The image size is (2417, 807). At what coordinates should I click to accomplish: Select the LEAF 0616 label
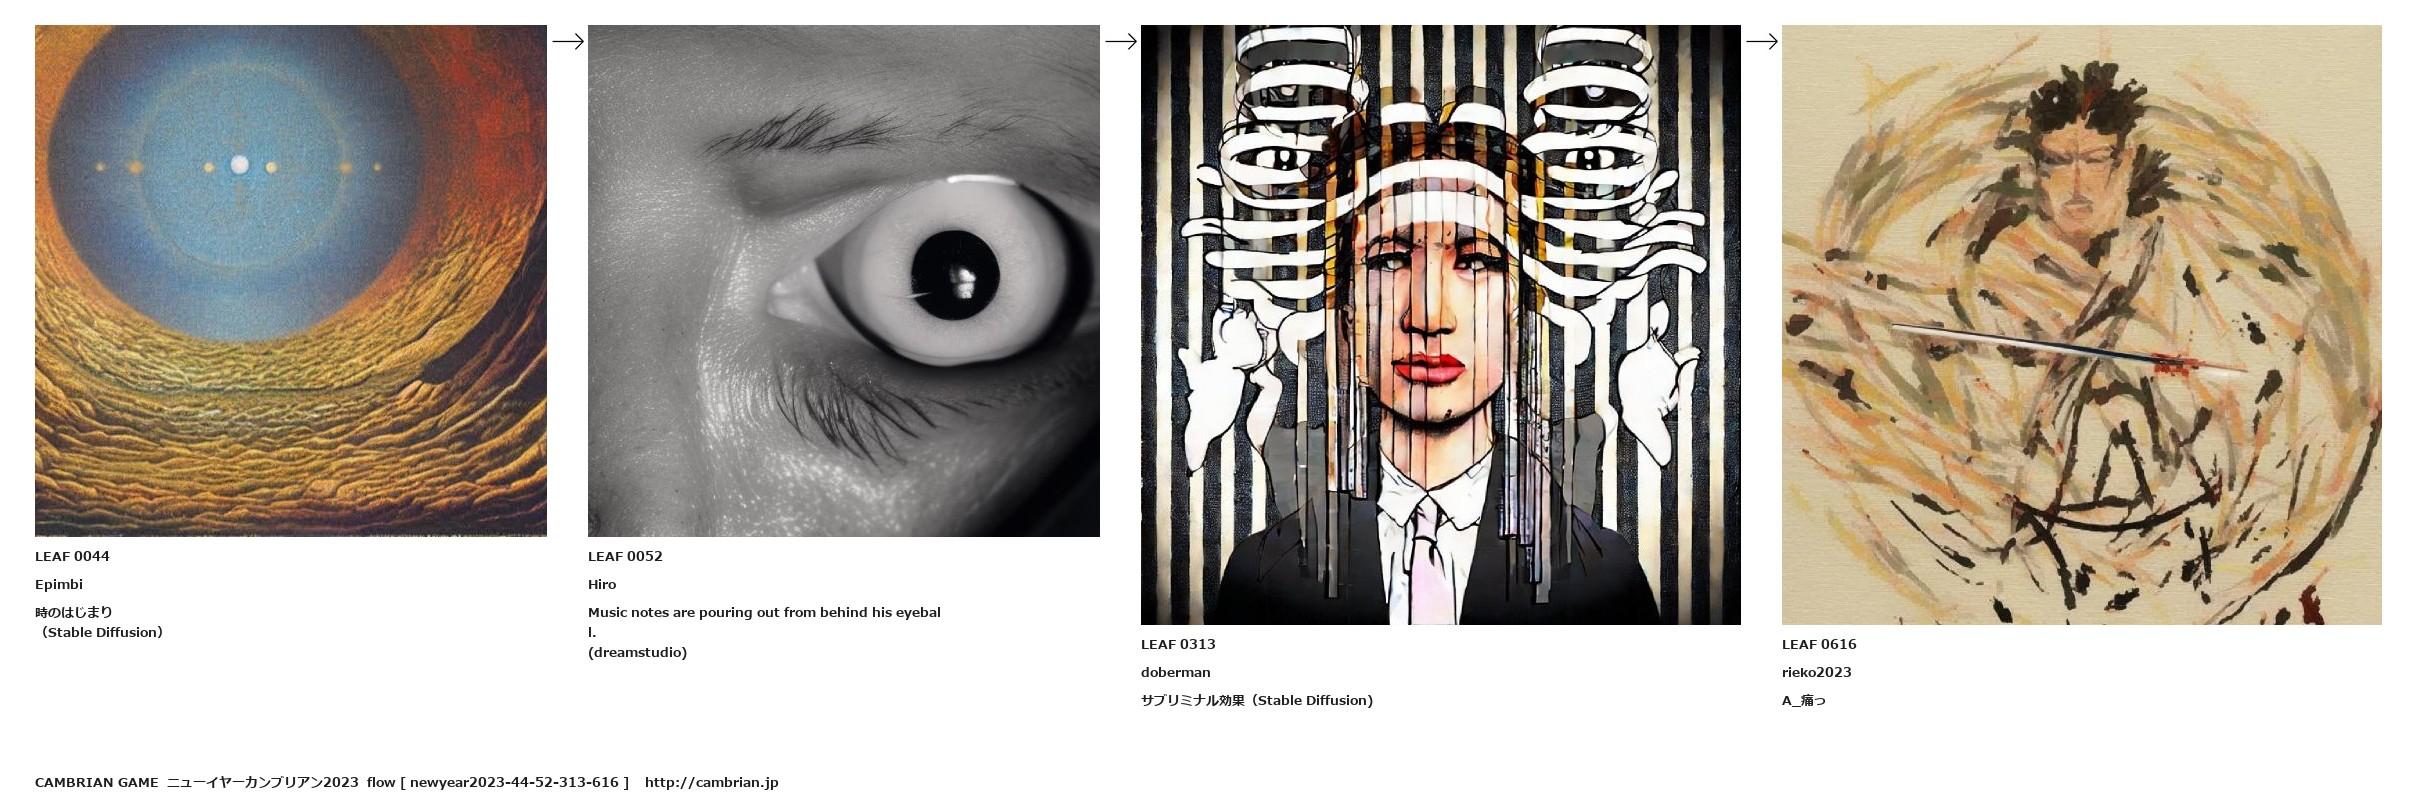click(x=1819, y=644)
